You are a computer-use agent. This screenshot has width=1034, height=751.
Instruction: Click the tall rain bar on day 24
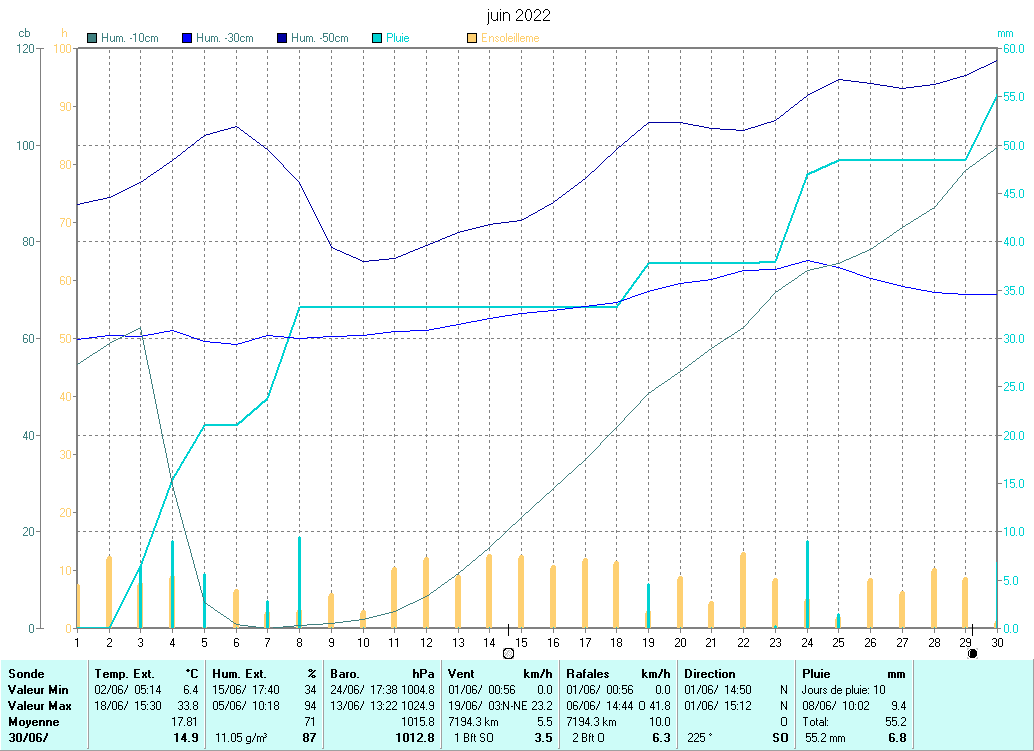807,584
